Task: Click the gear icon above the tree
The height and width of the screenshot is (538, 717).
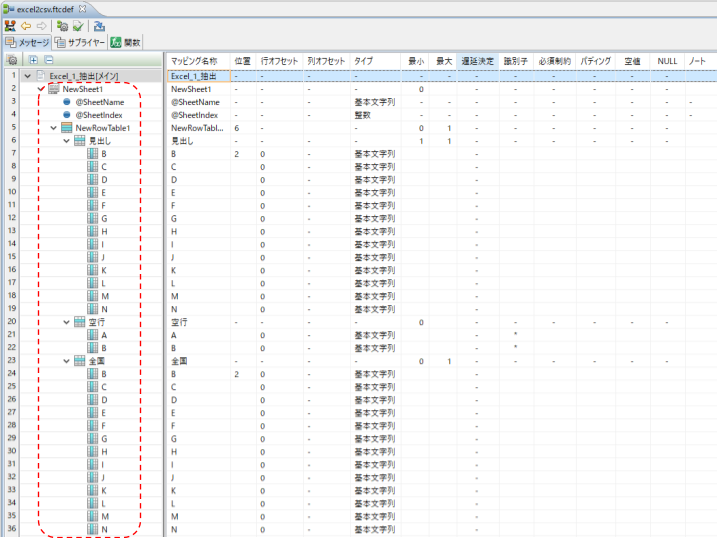Action: click(10, 60)
